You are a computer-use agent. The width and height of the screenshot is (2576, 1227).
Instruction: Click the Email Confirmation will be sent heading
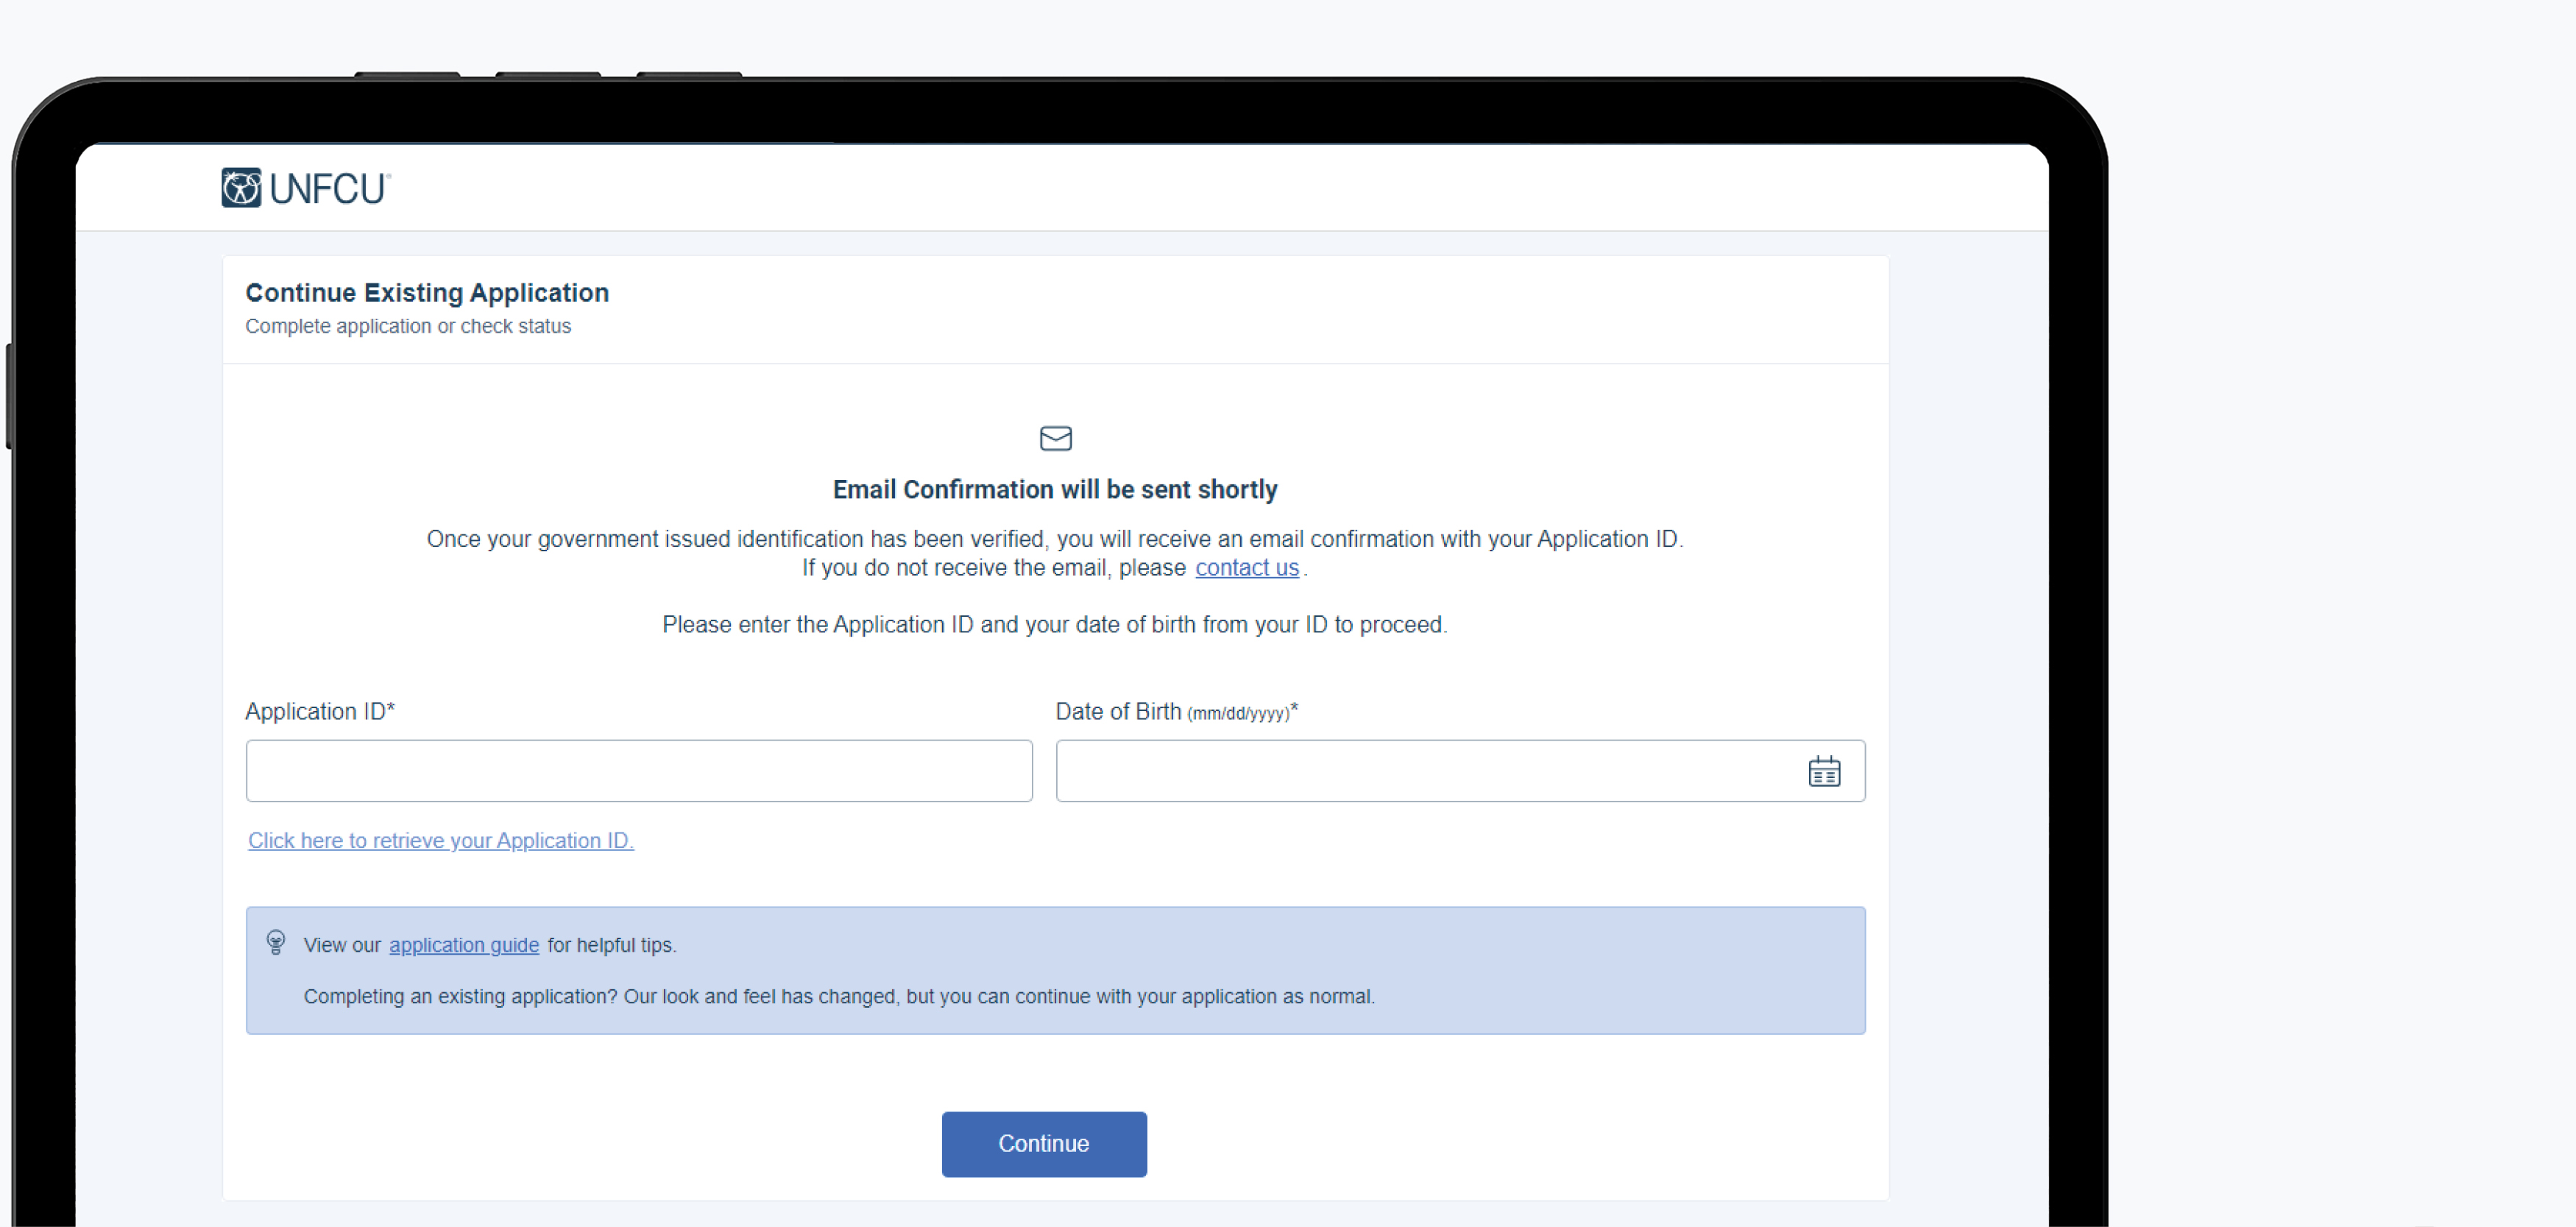tap(1055, 489)
